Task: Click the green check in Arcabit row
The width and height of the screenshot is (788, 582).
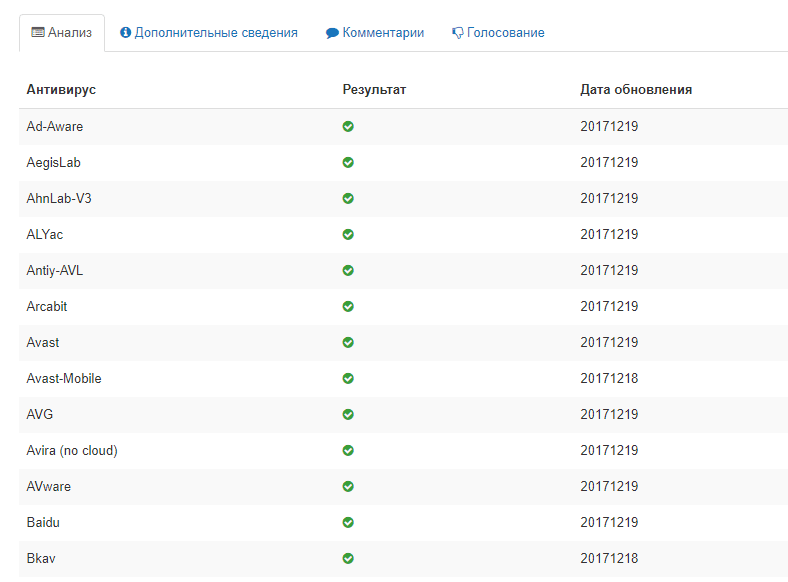Action: pos(348,306)
